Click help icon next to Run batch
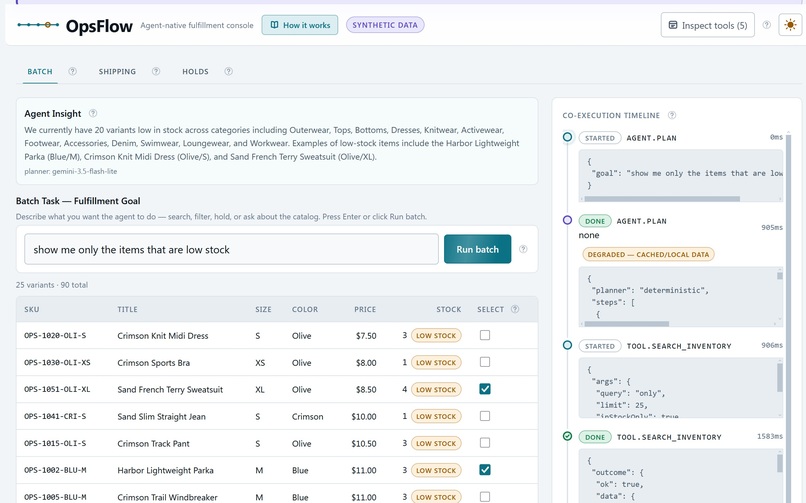 point(523,249)
